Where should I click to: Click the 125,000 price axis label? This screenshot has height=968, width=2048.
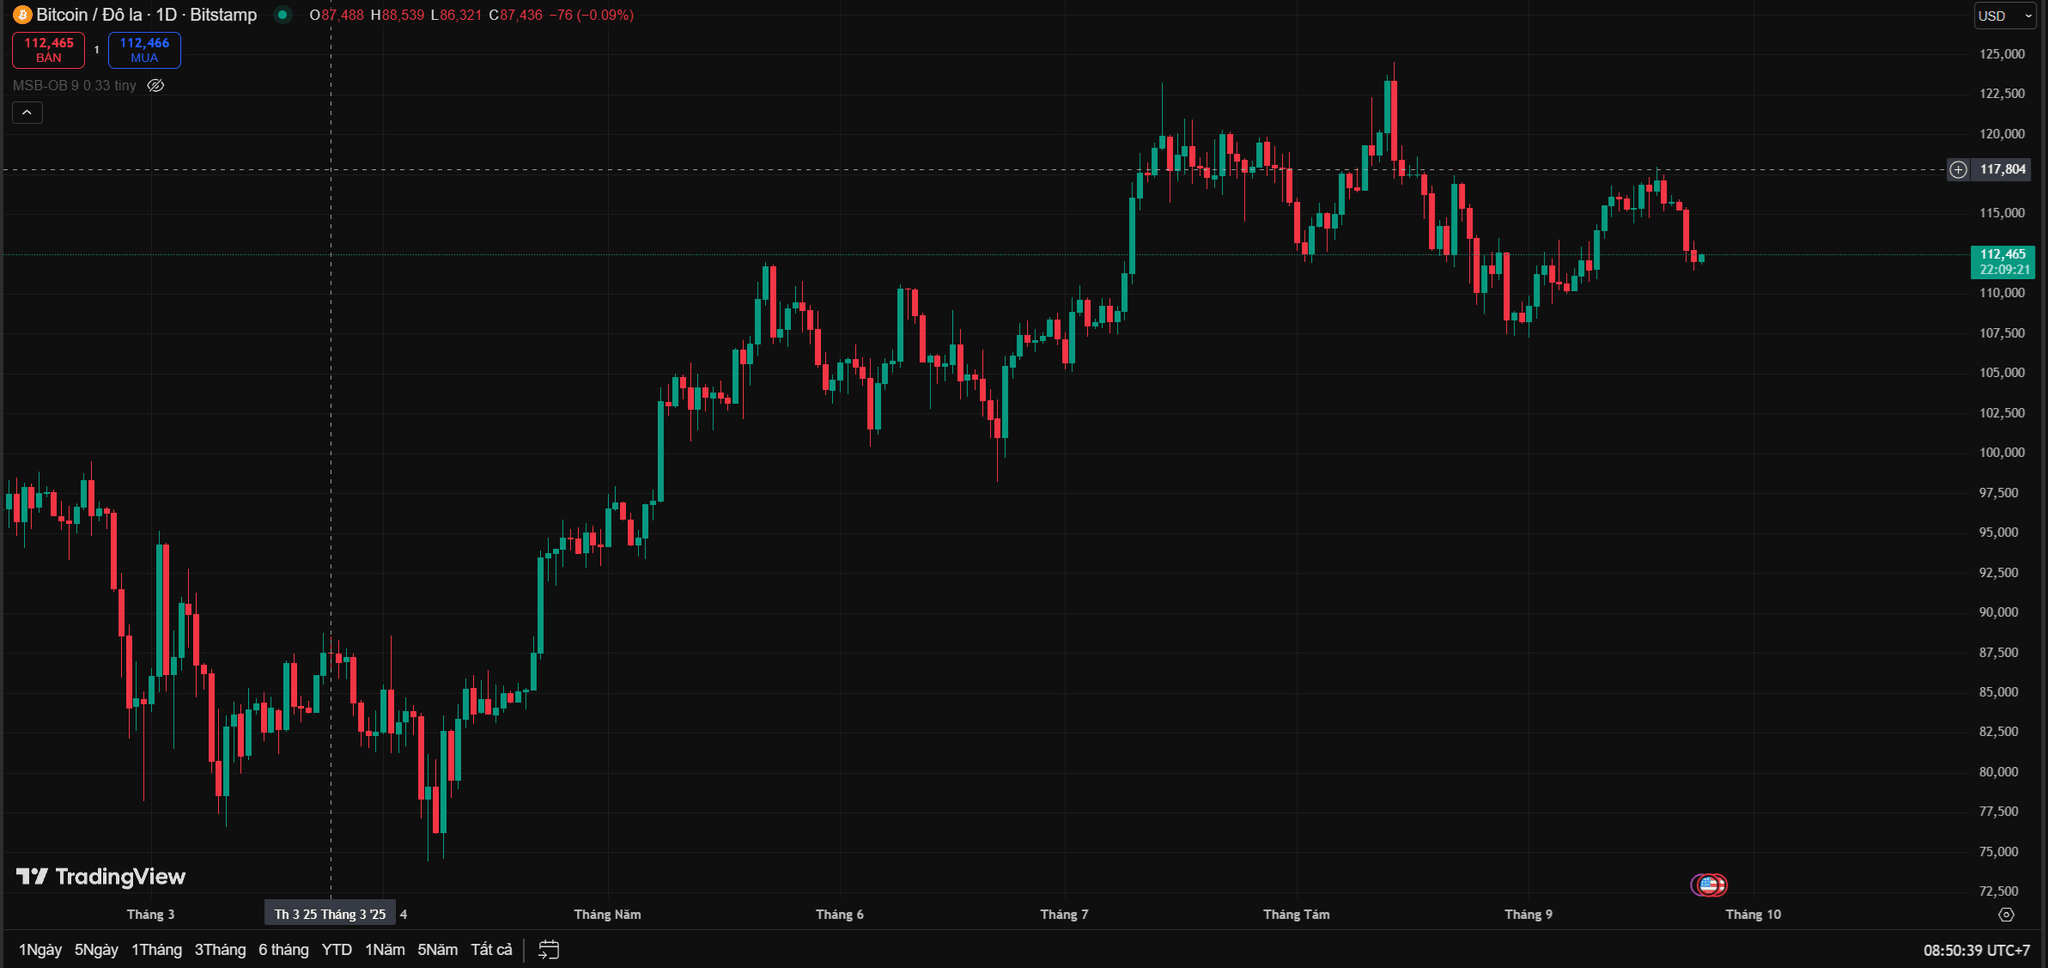click(2002, 54)
